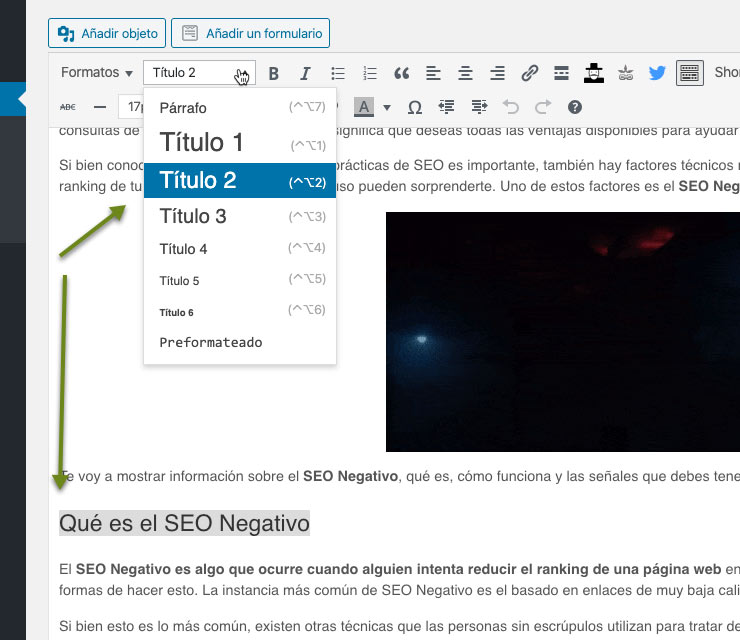Click the dark image in the post
The height and width of the screenshot is (640, 740).
coord(563,332)
